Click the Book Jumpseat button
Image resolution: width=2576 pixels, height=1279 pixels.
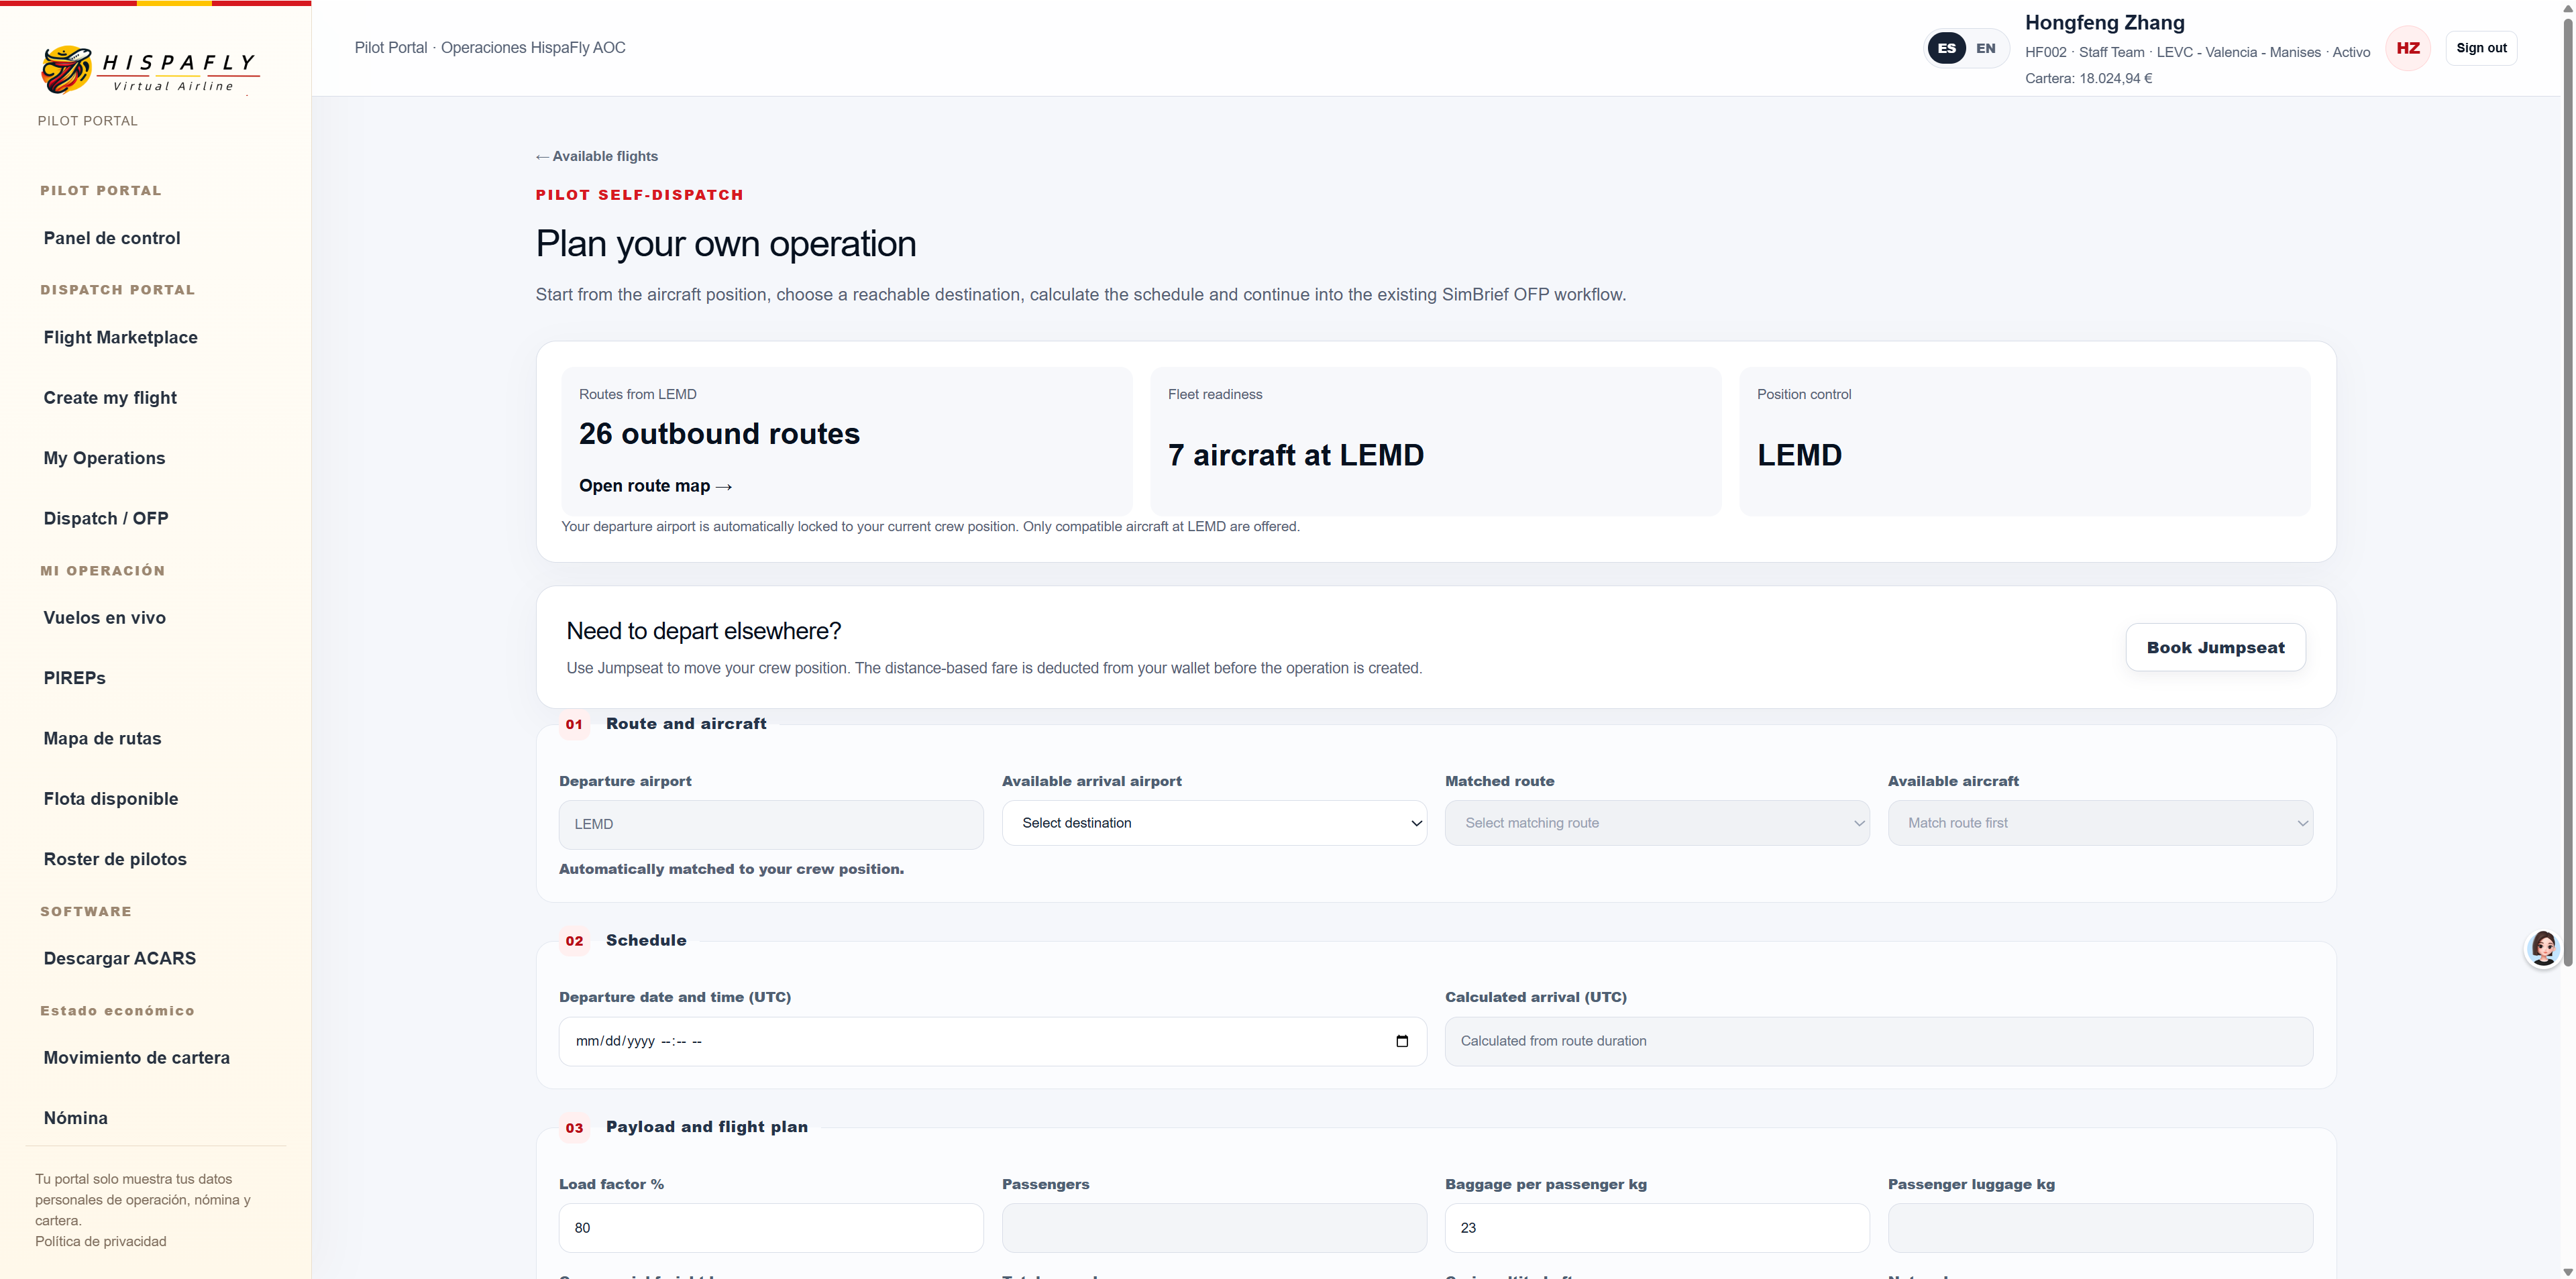pos(2215,647)
